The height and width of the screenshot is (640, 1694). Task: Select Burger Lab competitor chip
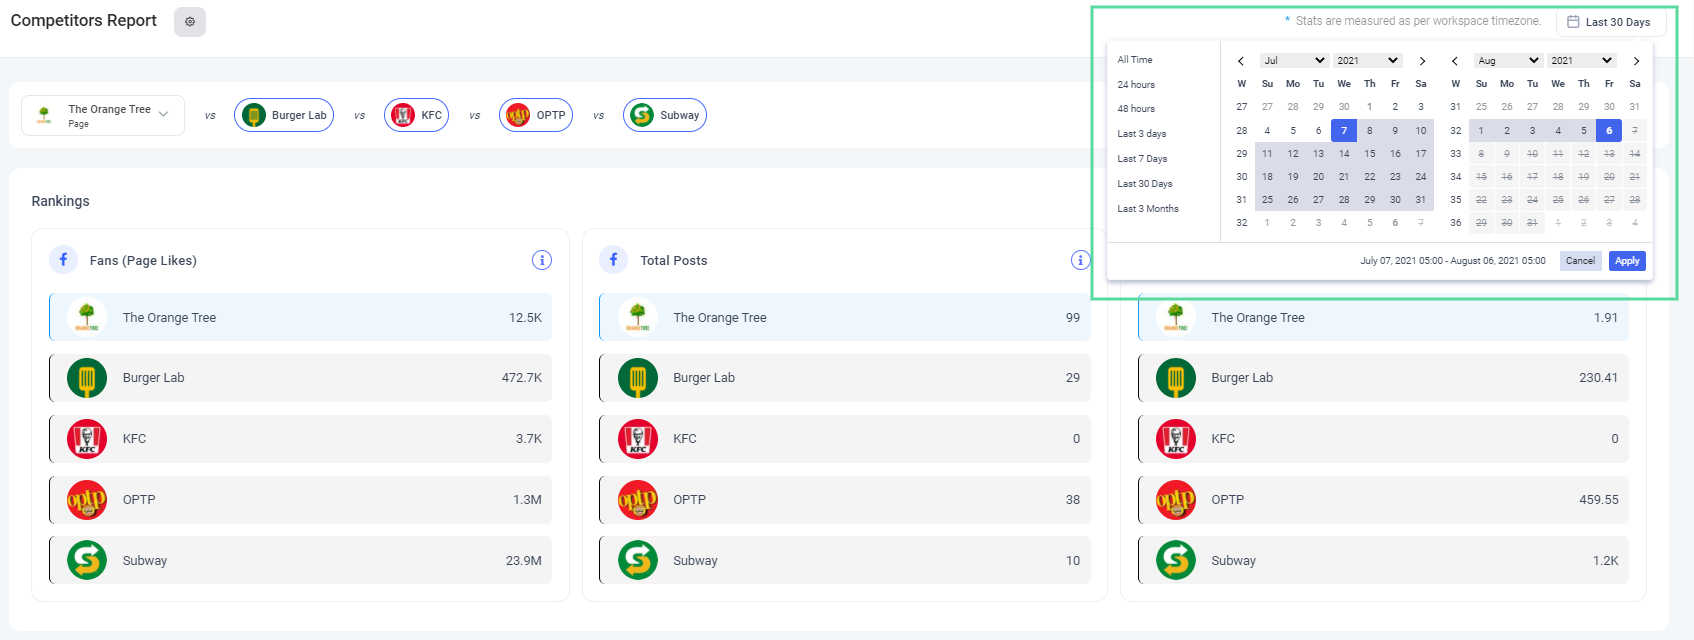[x=284, y=115]
